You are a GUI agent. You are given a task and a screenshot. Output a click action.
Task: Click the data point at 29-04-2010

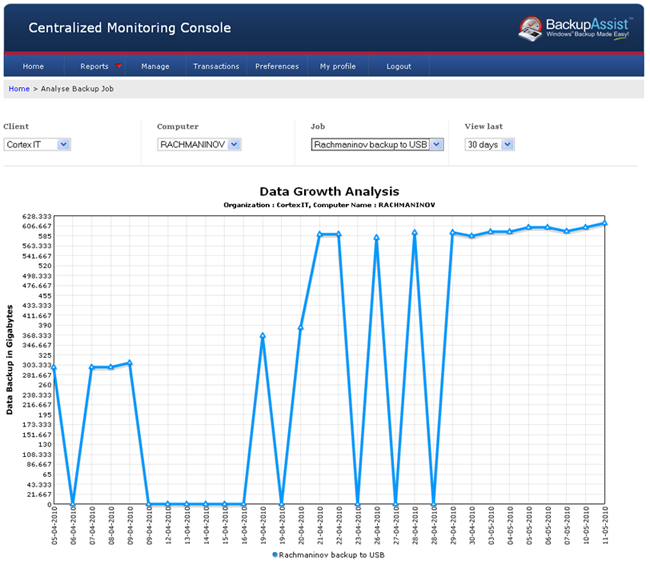pos(453,232)
